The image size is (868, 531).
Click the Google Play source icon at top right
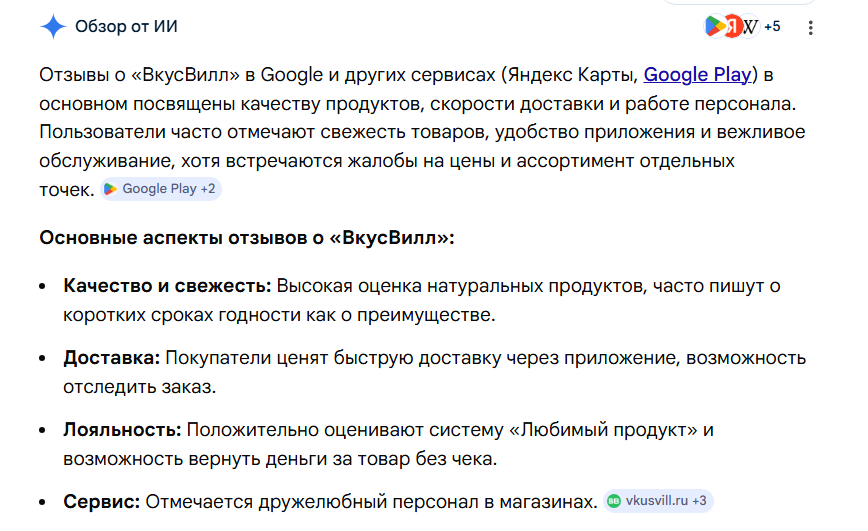point(715,27)
